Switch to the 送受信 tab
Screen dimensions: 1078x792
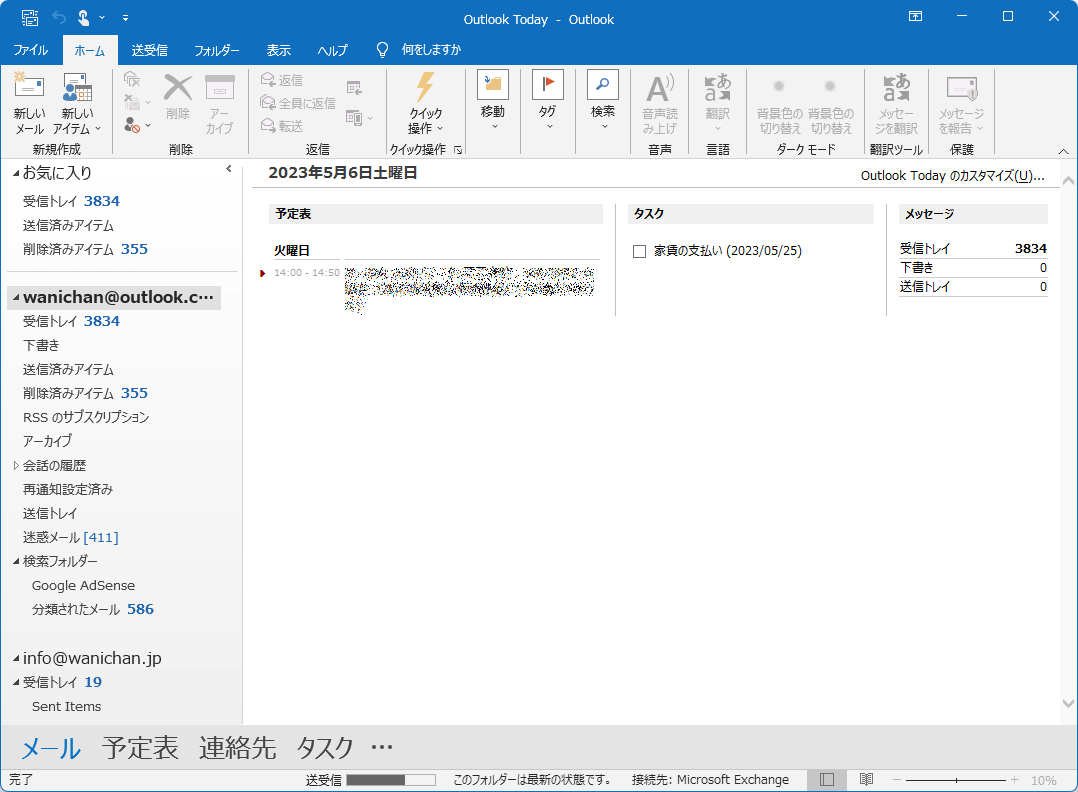click(149, 50)
